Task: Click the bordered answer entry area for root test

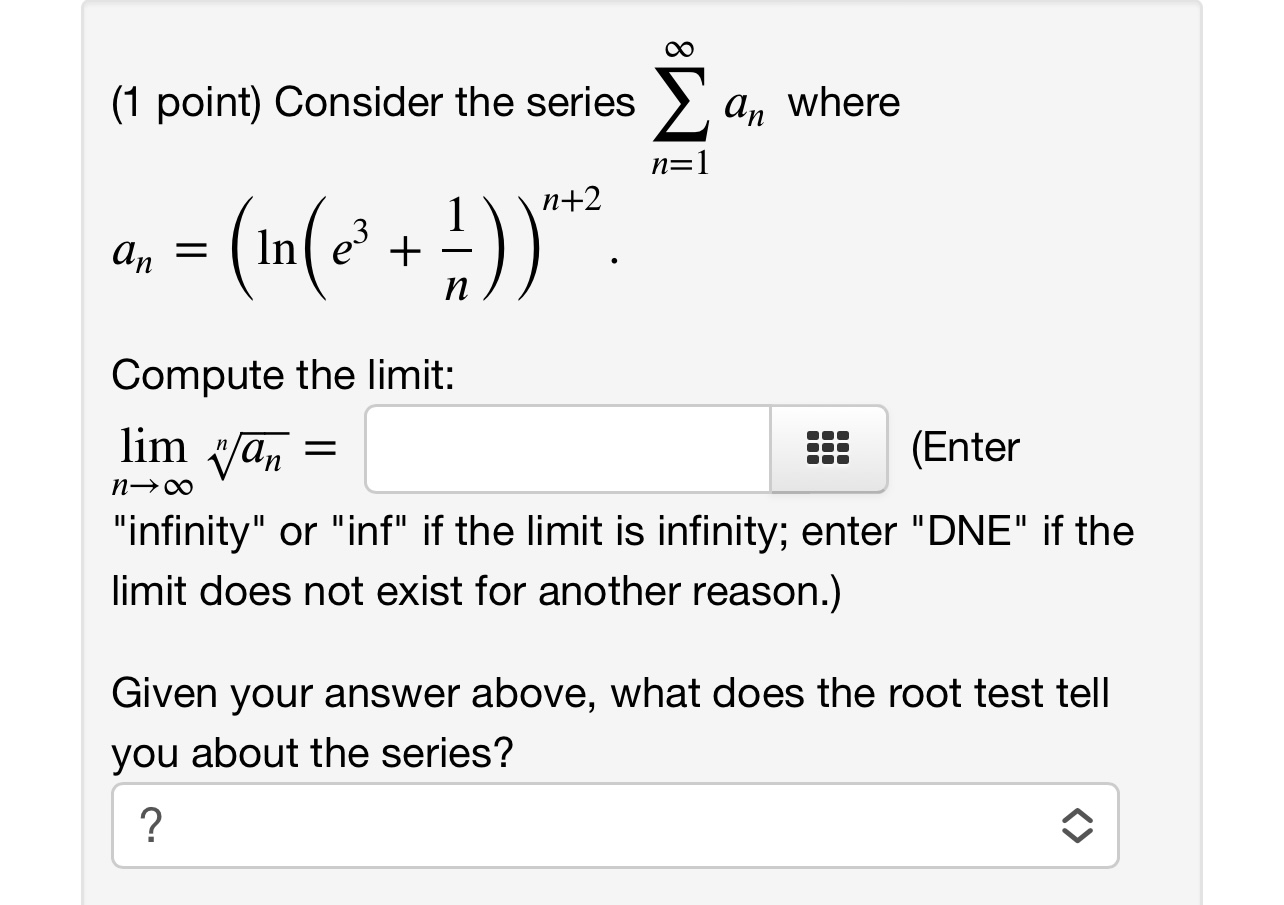Action: click(614, 825)
